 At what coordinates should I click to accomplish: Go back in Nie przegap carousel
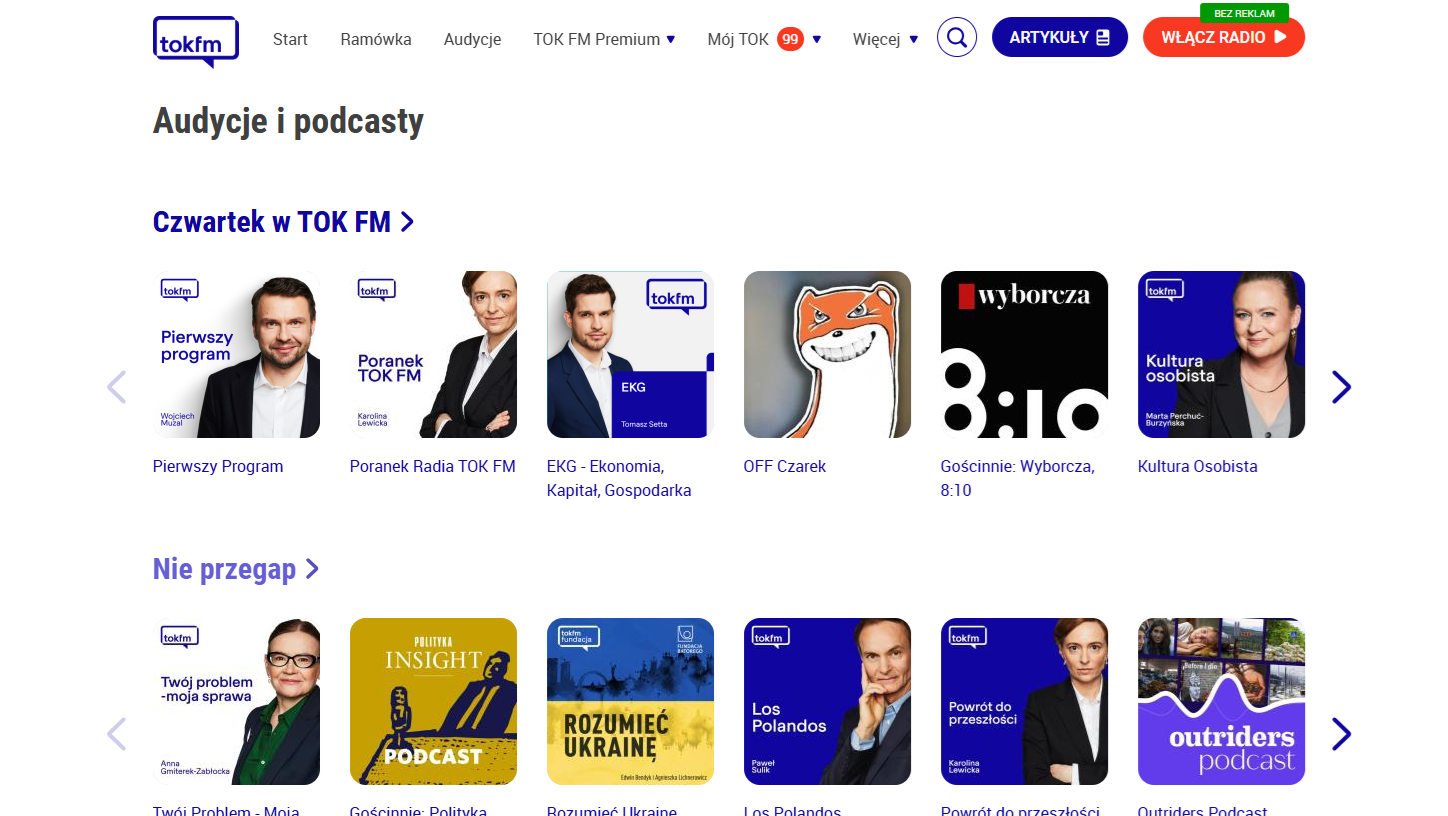[116, 734]
